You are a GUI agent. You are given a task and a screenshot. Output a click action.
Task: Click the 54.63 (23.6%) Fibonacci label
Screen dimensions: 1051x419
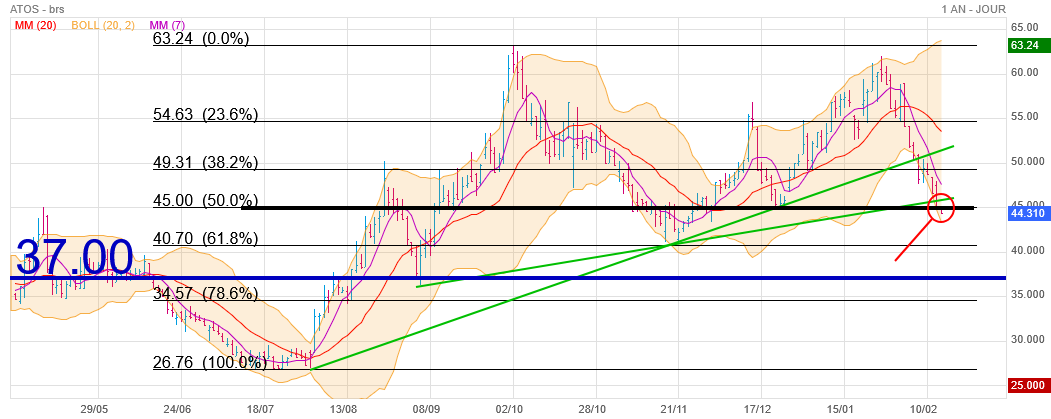pyautogui.click(x=205, y=115)
